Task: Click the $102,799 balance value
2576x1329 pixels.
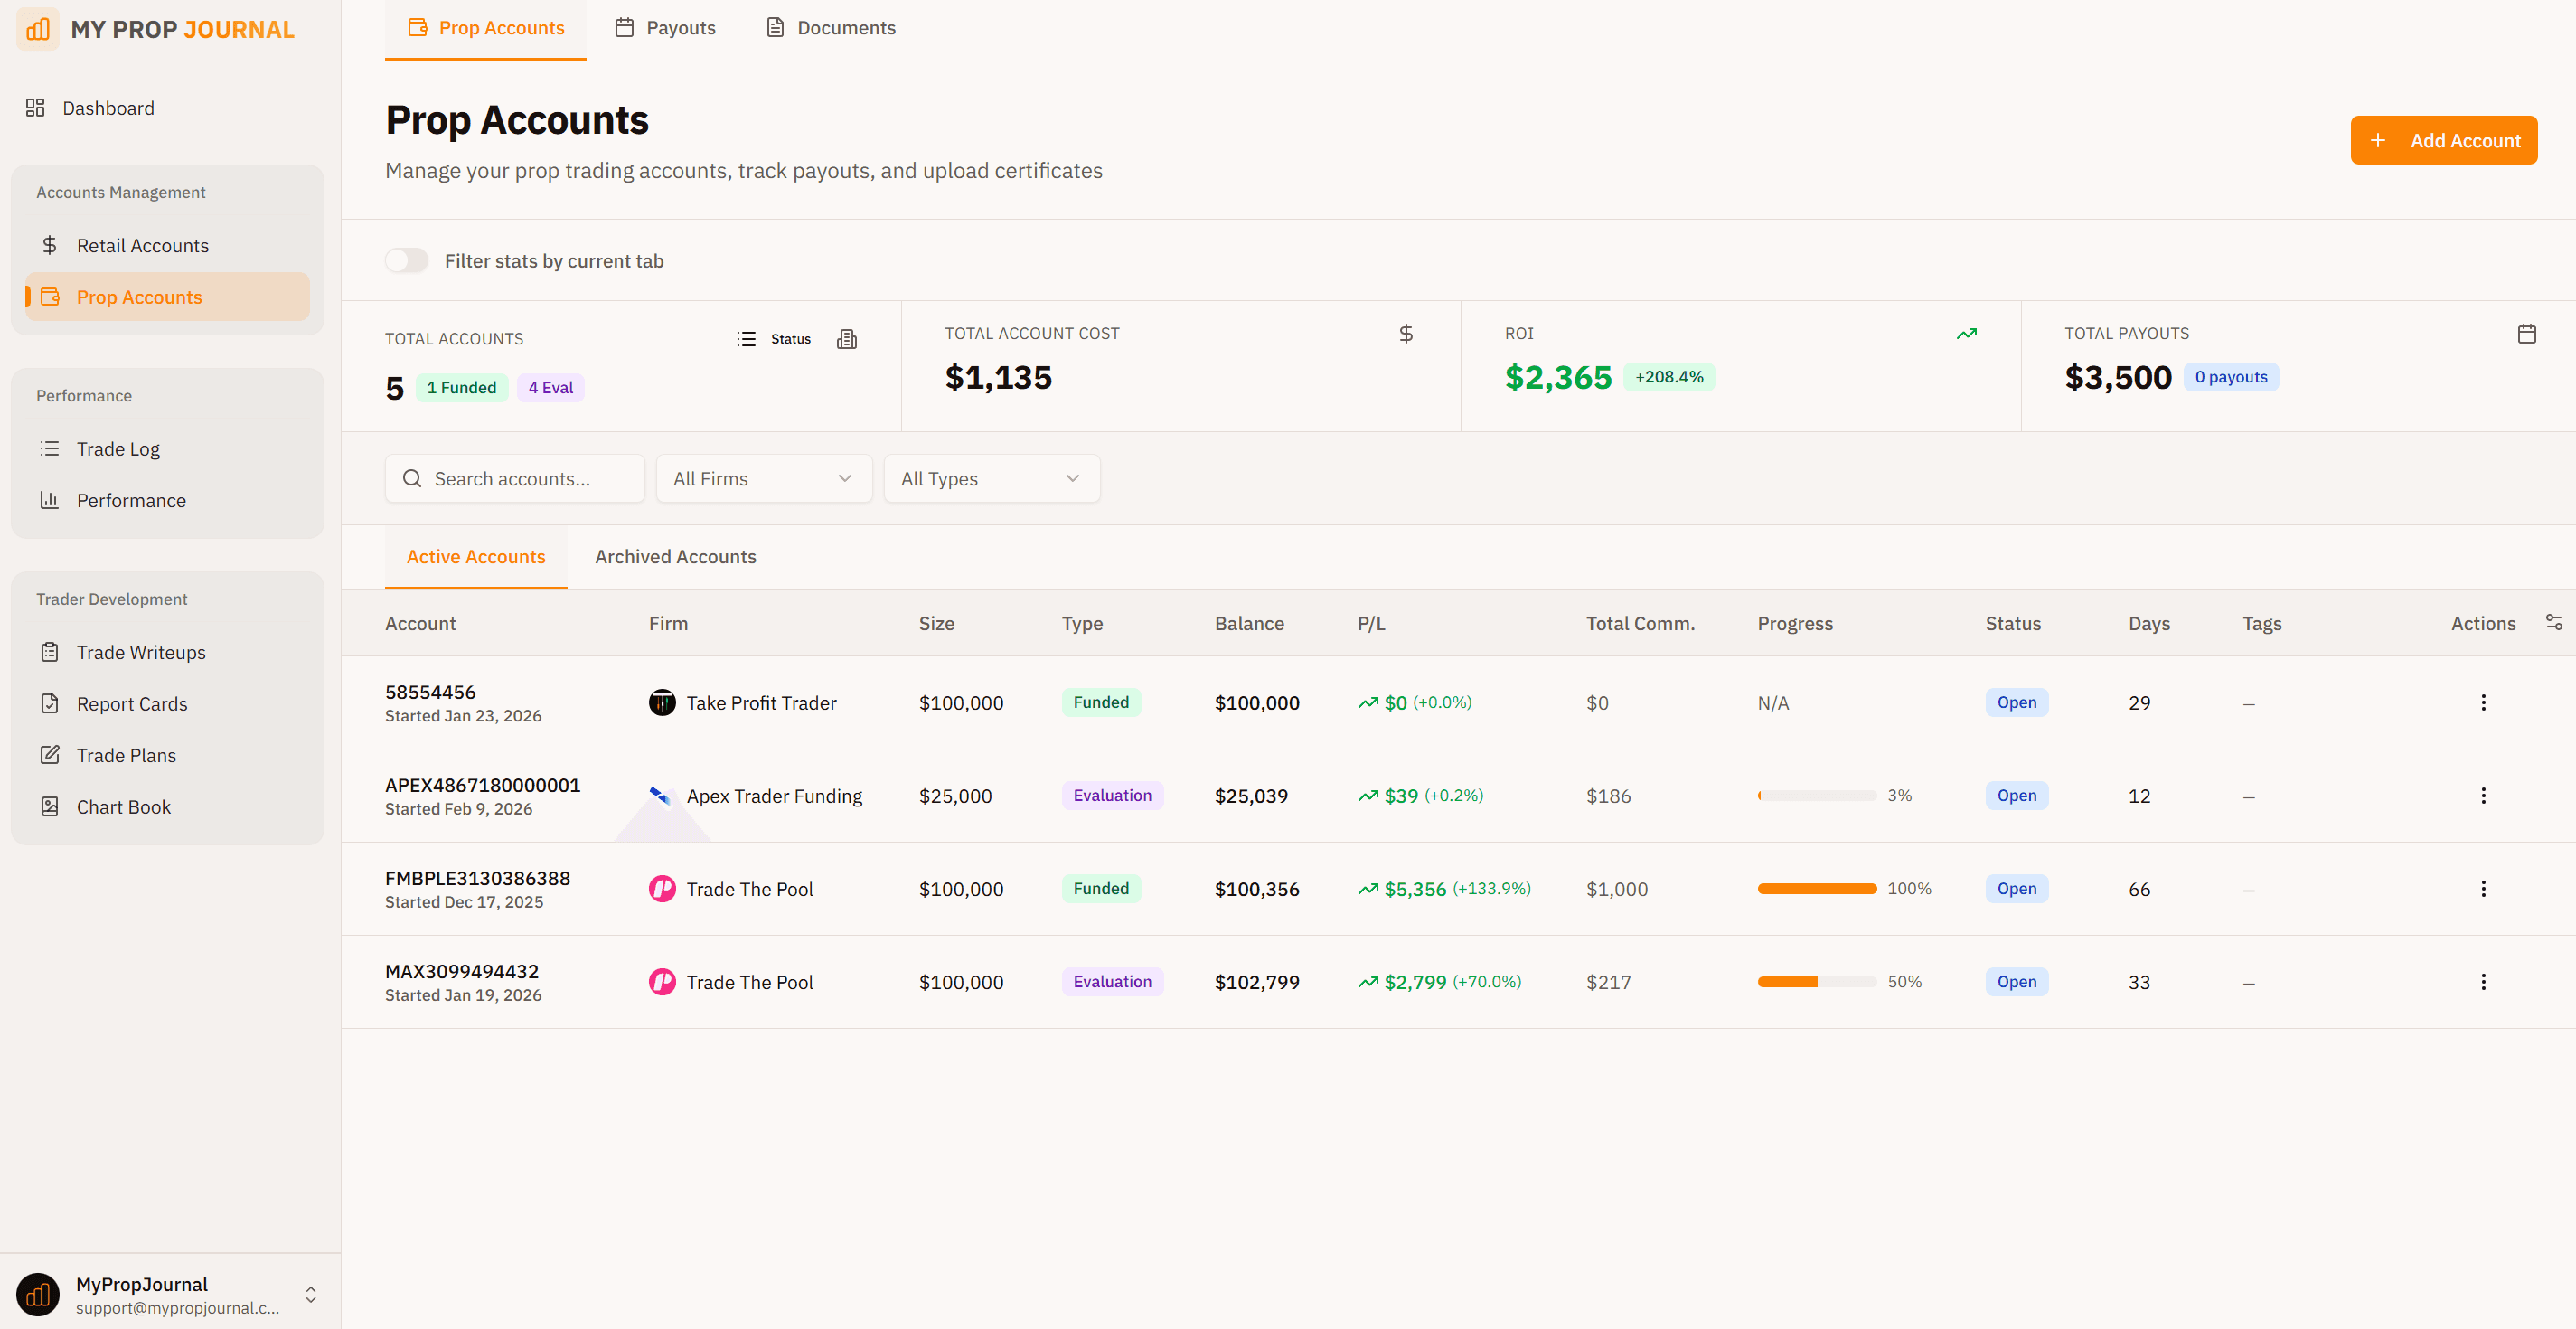Action: click(1257, 983)
